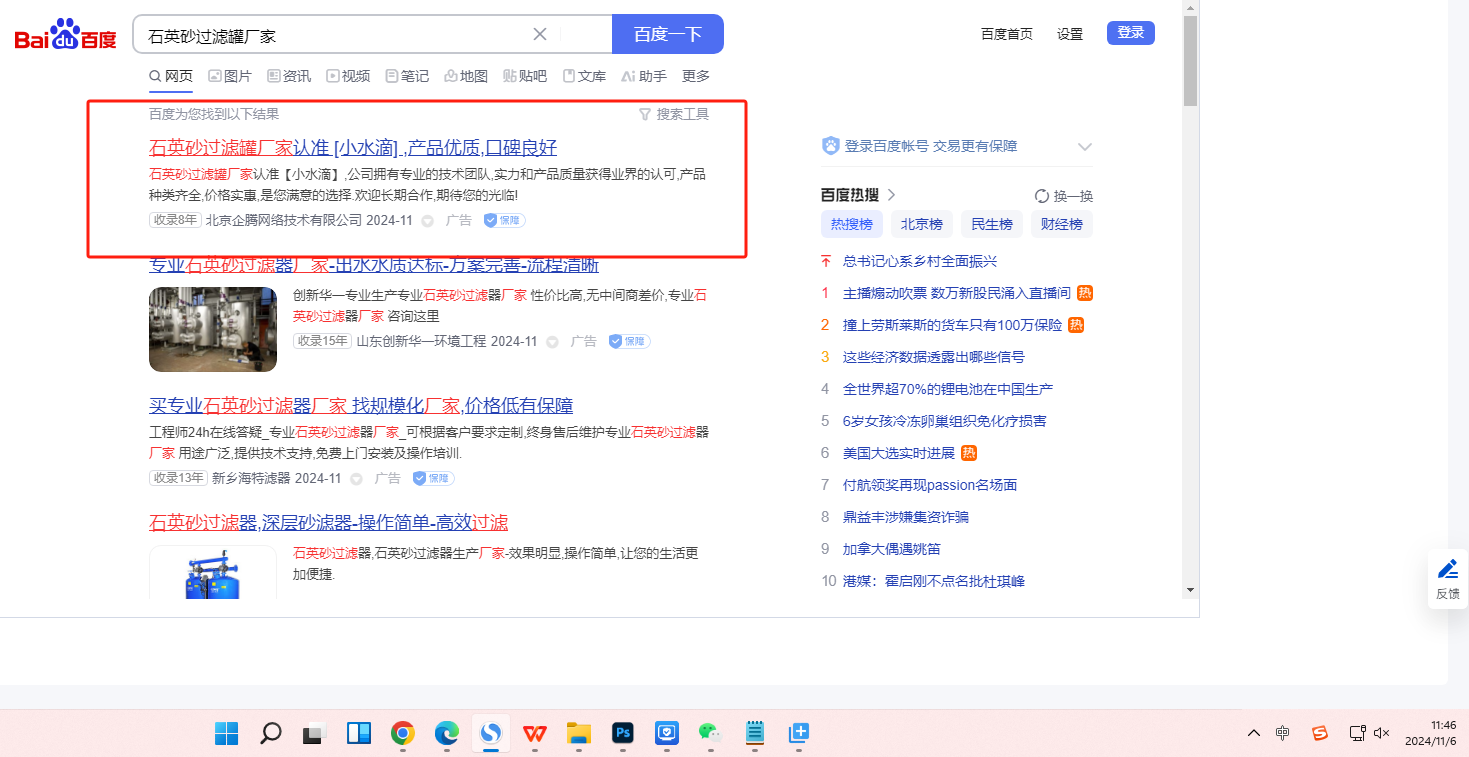Image resolution: width=1469 pixels, height=757 pixels.
Task: Open Sogou input method tray icon
Action: click(x=1320, y=733)
